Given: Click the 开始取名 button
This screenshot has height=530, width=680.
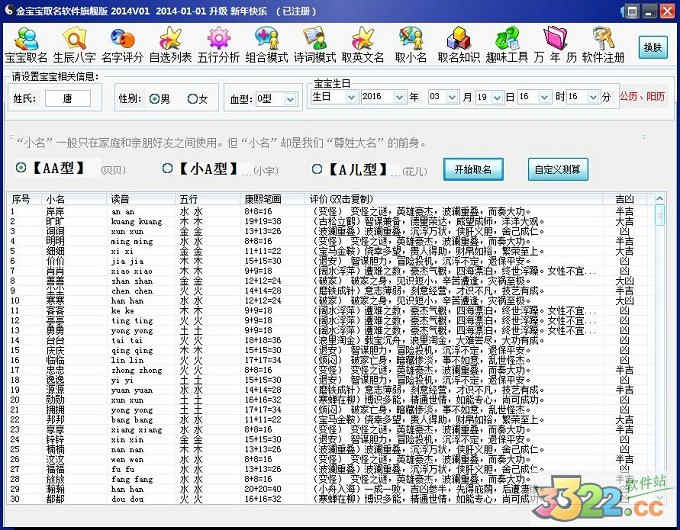Looking at the screenshot, I should (x=473, y=169).
